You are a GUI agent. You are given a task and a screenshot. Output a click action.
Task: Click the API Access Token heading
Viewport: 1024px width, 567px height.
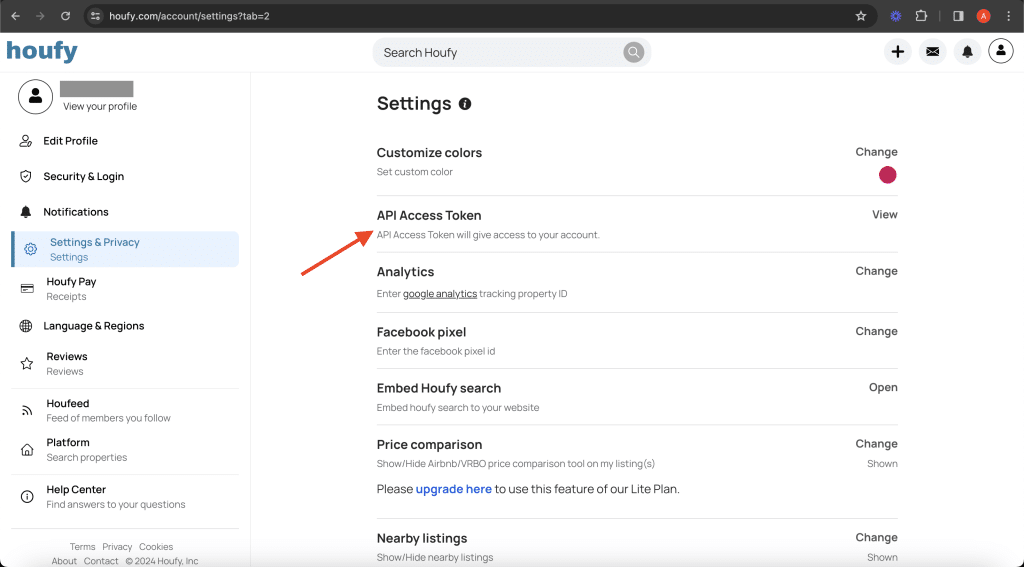click(x=429, y=216)
